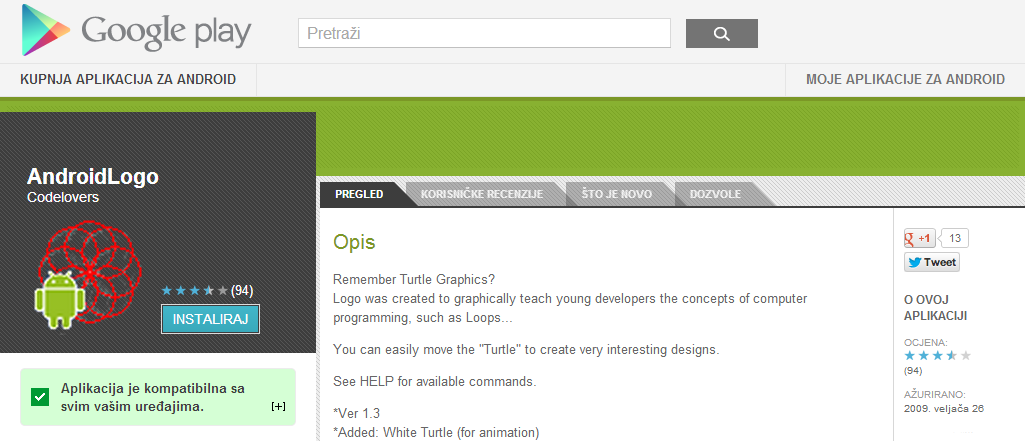Open the PREGLED tab

[359, 194]
